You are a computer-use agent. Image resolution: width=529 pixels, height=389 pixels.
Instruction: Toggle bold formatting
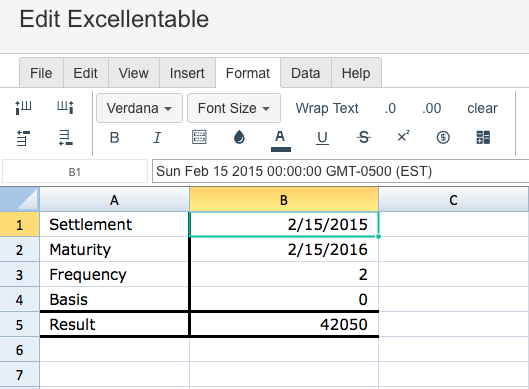[114, 138]
